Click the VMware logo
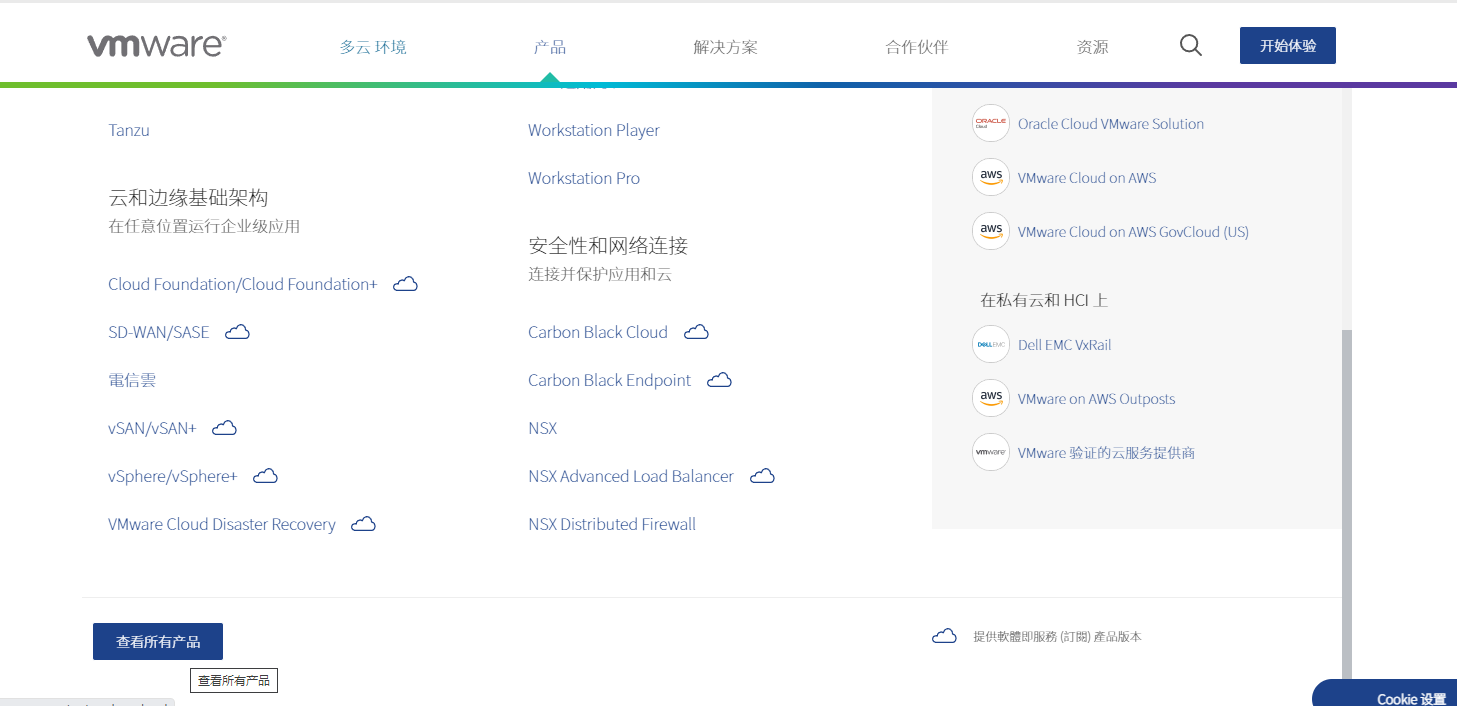The width and height of the screenshot is (1457, 706). (156, 46)
